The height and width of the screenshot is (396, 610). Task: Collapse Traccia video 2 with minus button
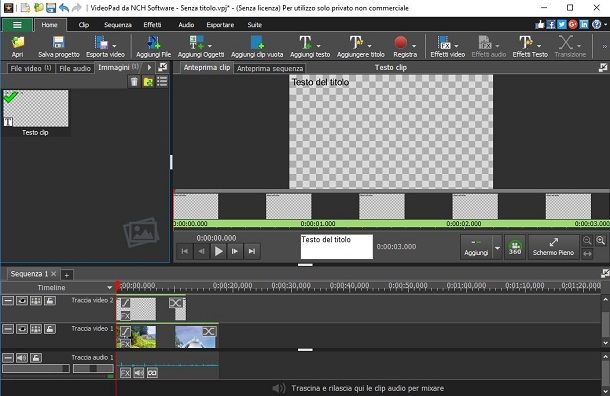8,301
